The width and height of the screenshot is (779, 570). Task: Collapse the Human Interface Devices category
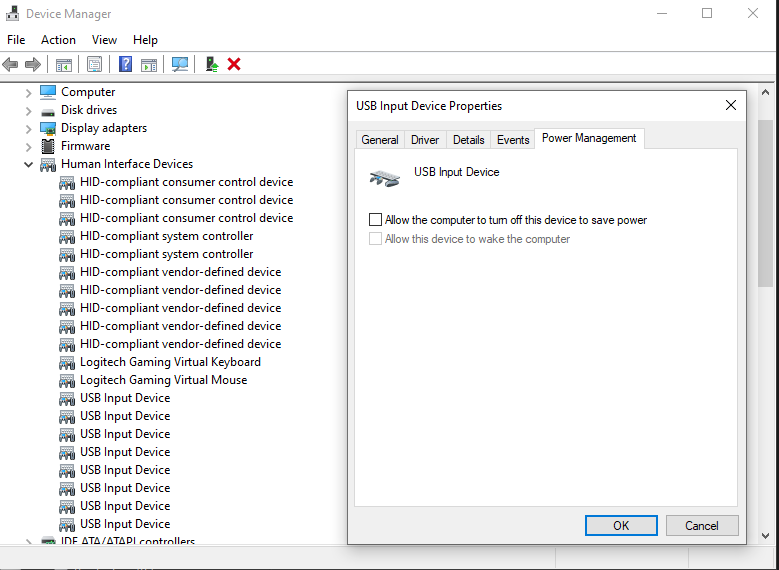click(29, 164)
